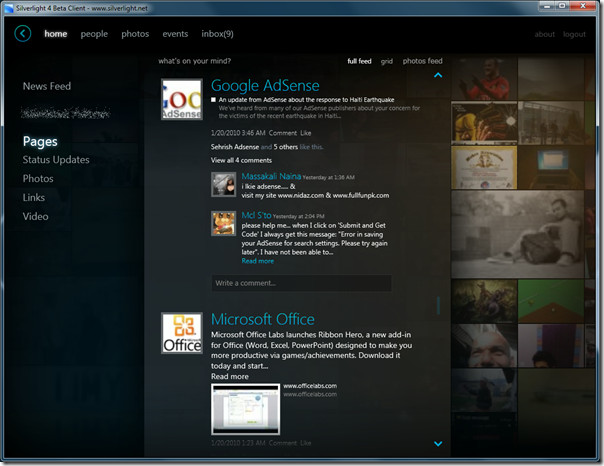The height and width of the screenshot is (466, 604).
Task: Click Read more in Mcl S'to's comment
Action: point(258,261)
